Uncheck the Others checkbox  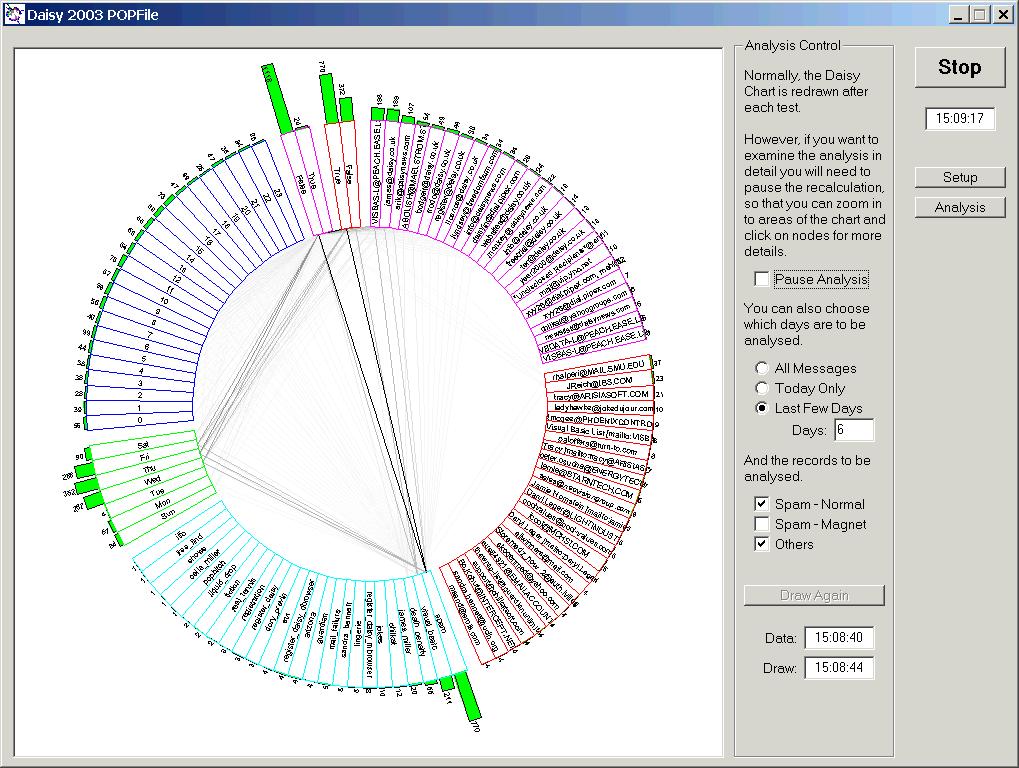click(x=762, y=544)
